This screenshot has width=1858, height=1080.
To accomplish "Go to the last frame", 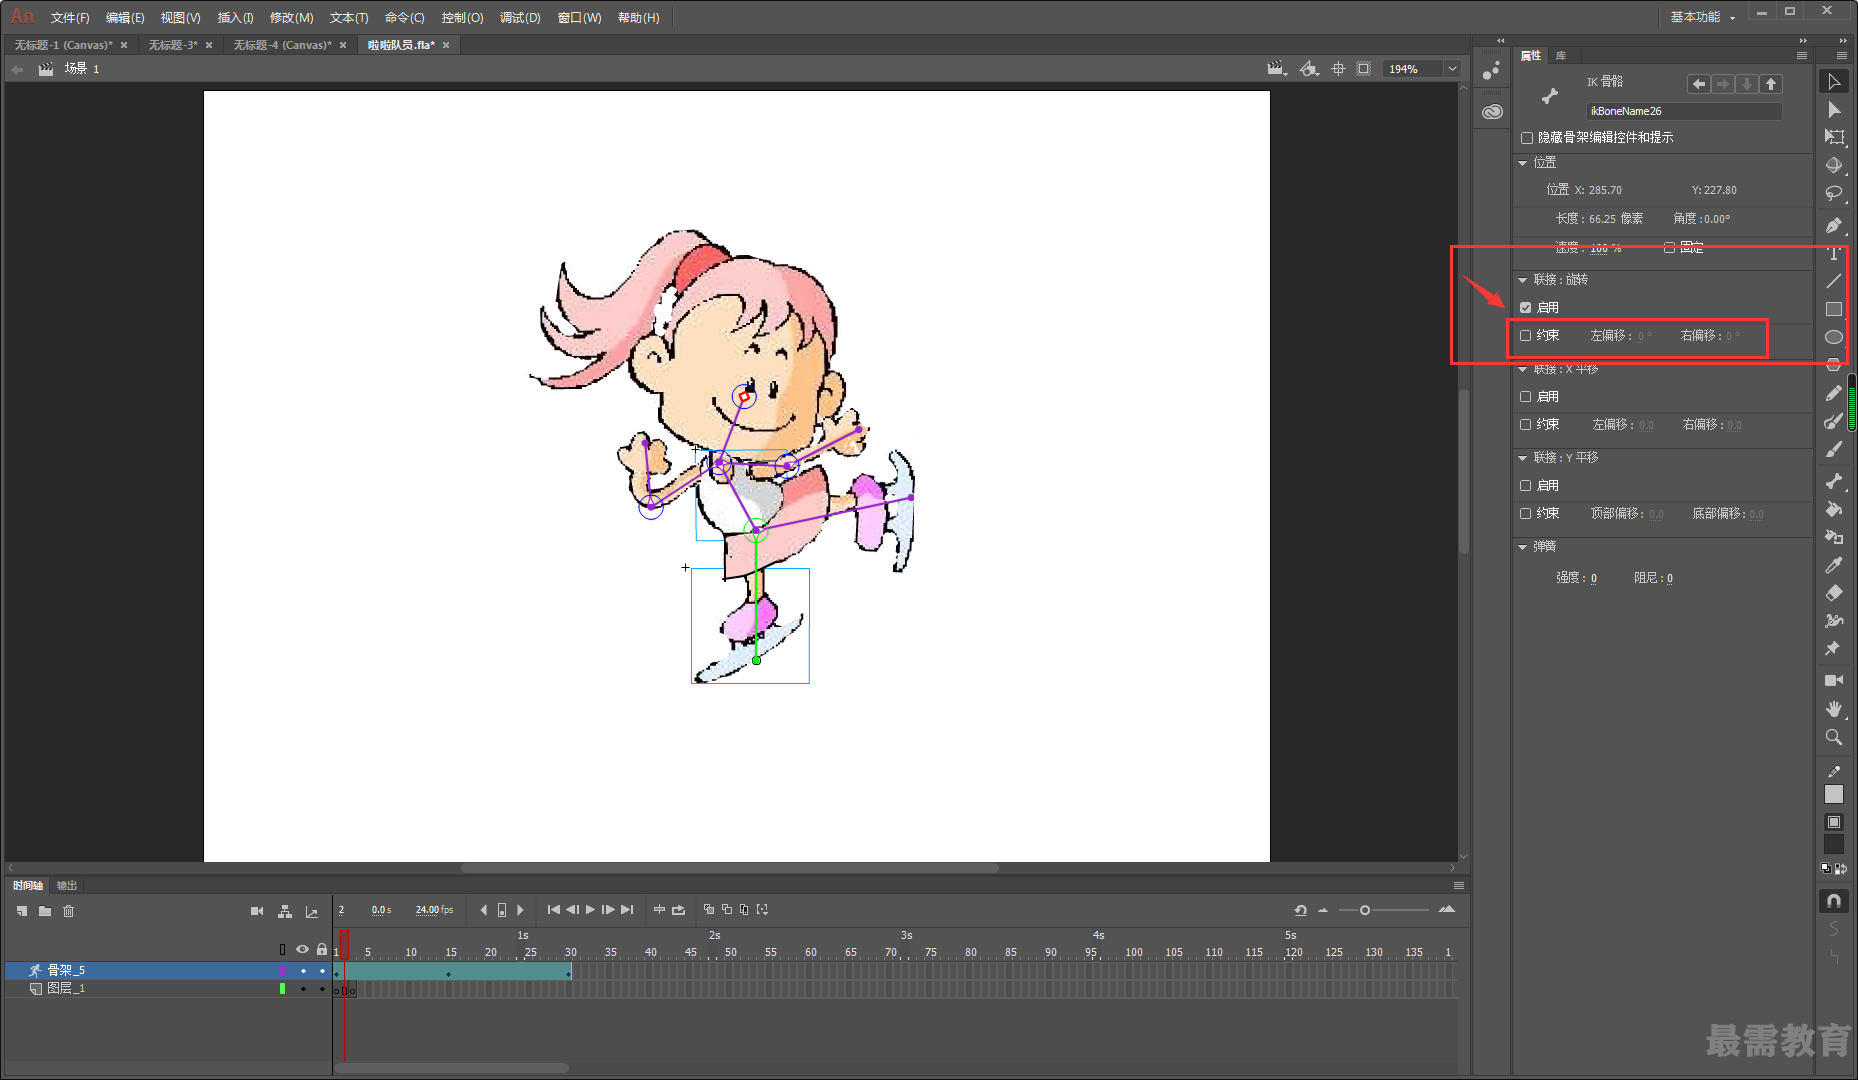I will (x=627, y=909).
